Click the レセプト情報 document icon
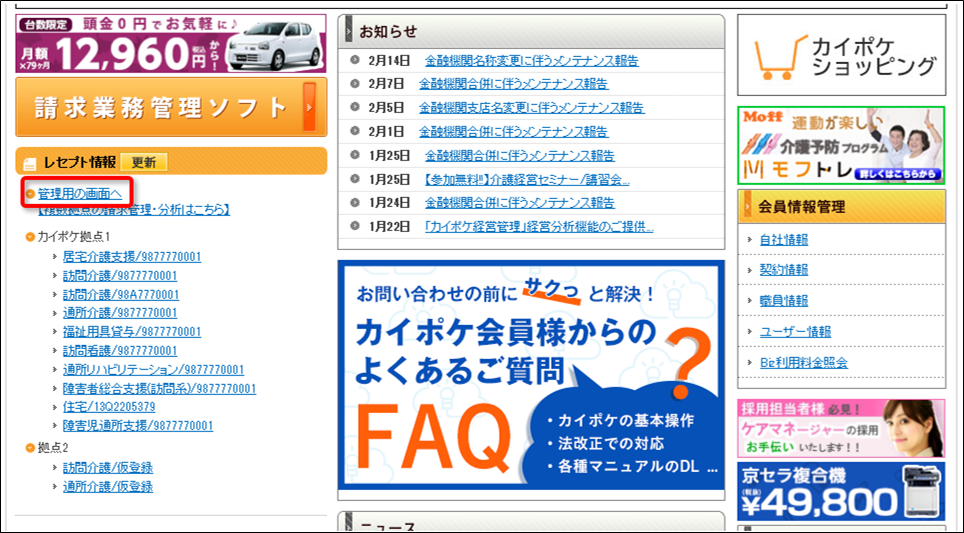 [x=30, y=164]
